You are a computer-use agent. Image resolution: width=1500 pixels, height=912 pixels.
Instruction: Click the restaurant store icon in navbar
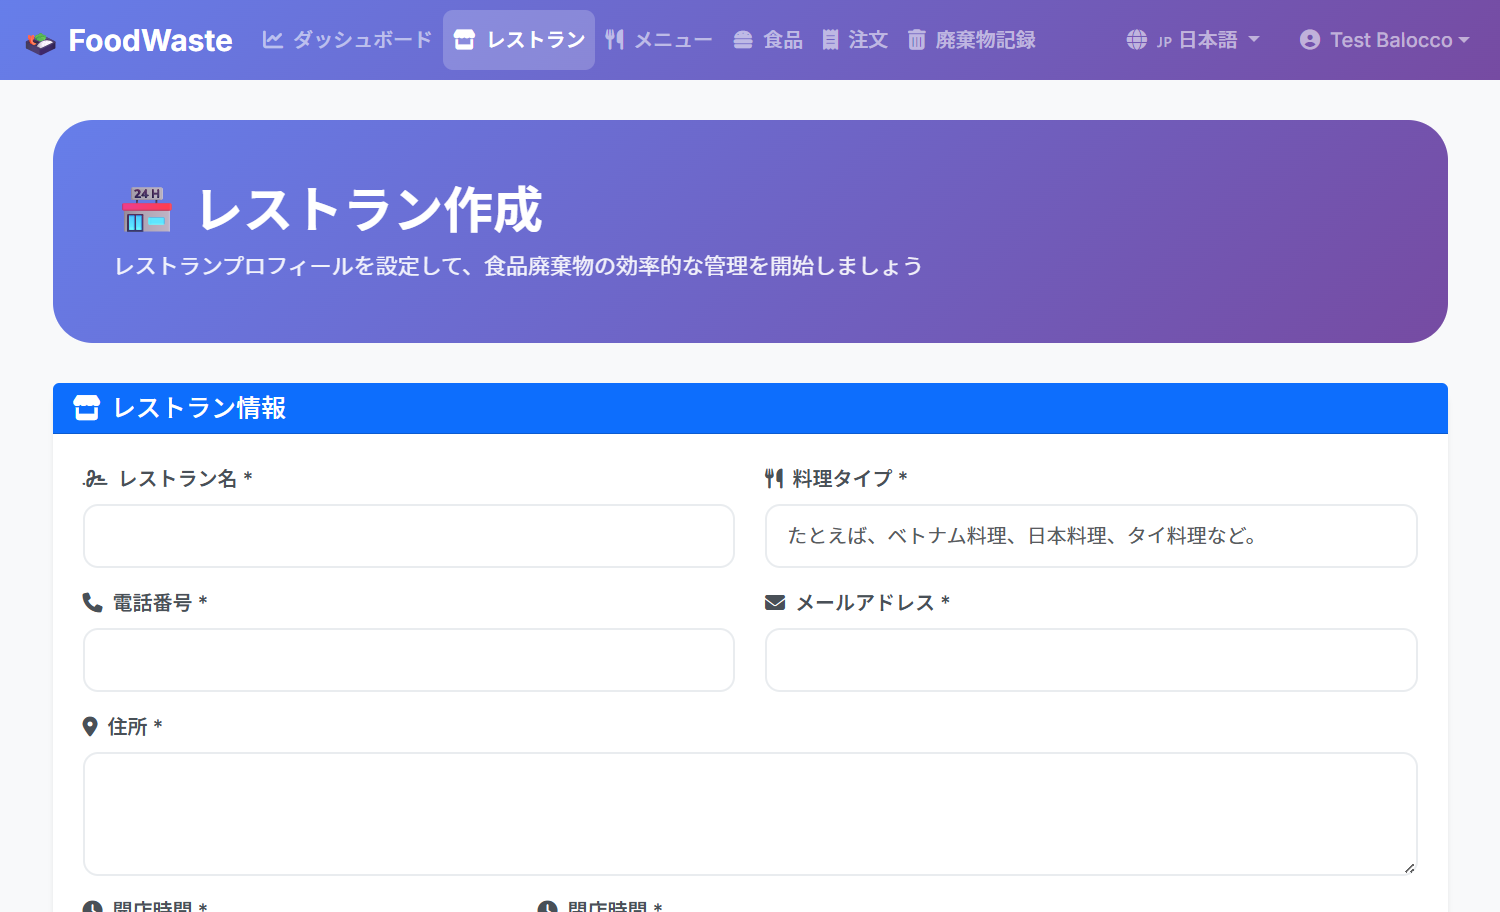click(464, 40)
